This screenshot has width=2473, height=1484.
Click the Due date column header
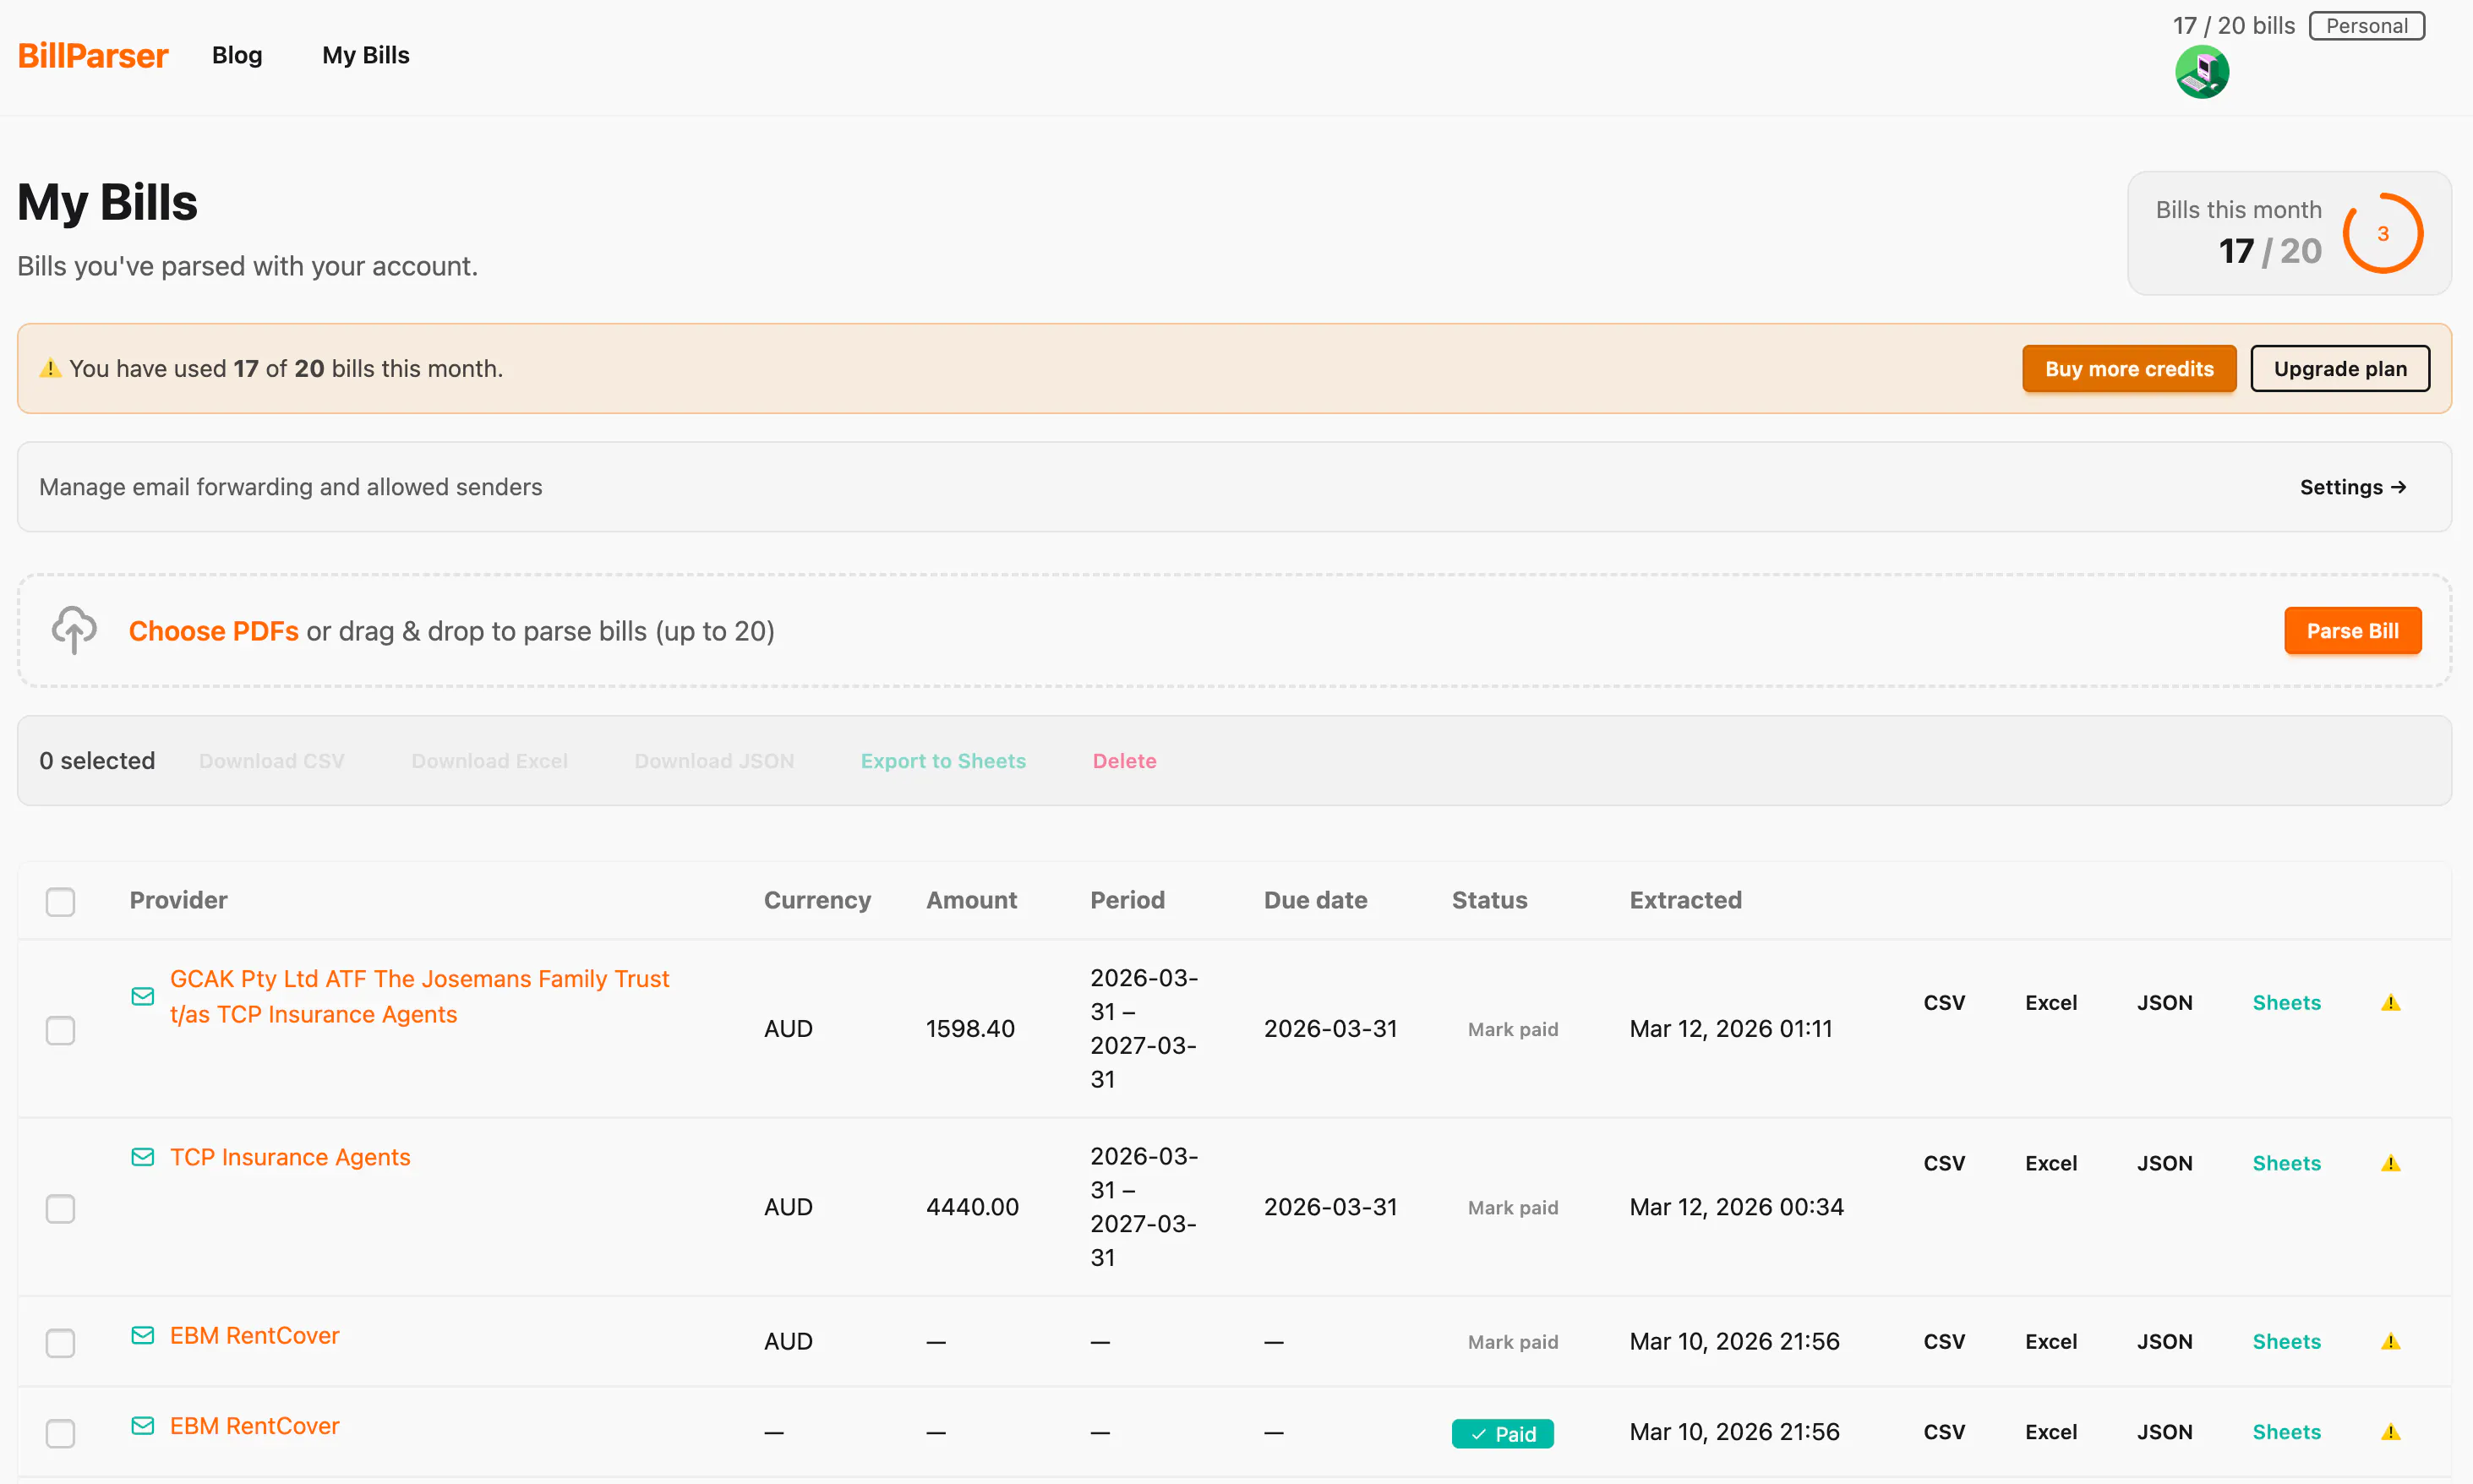pyautogui.click(x=1315, y=900)
